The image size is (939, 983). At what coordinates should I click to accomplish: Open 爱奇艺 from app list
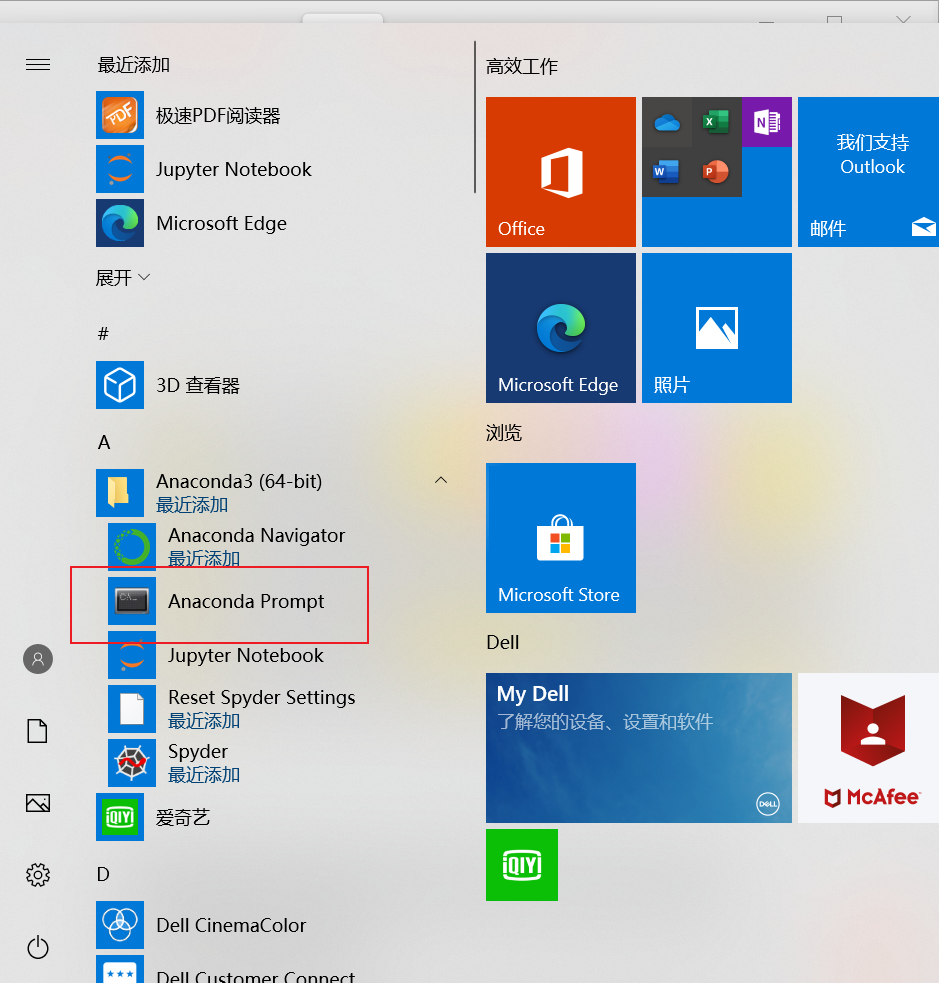[x=153, y=817]
